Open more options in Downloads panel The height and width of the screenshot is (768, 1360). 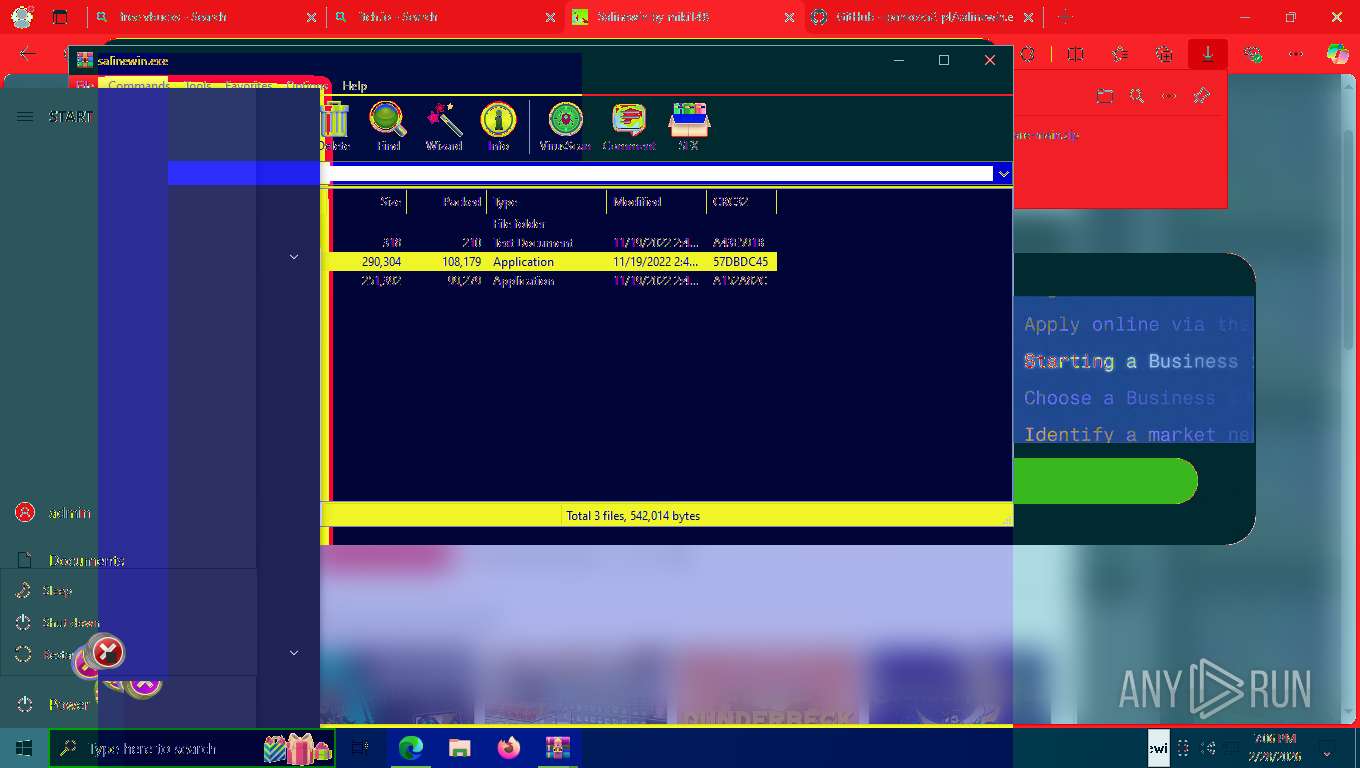1169,96
